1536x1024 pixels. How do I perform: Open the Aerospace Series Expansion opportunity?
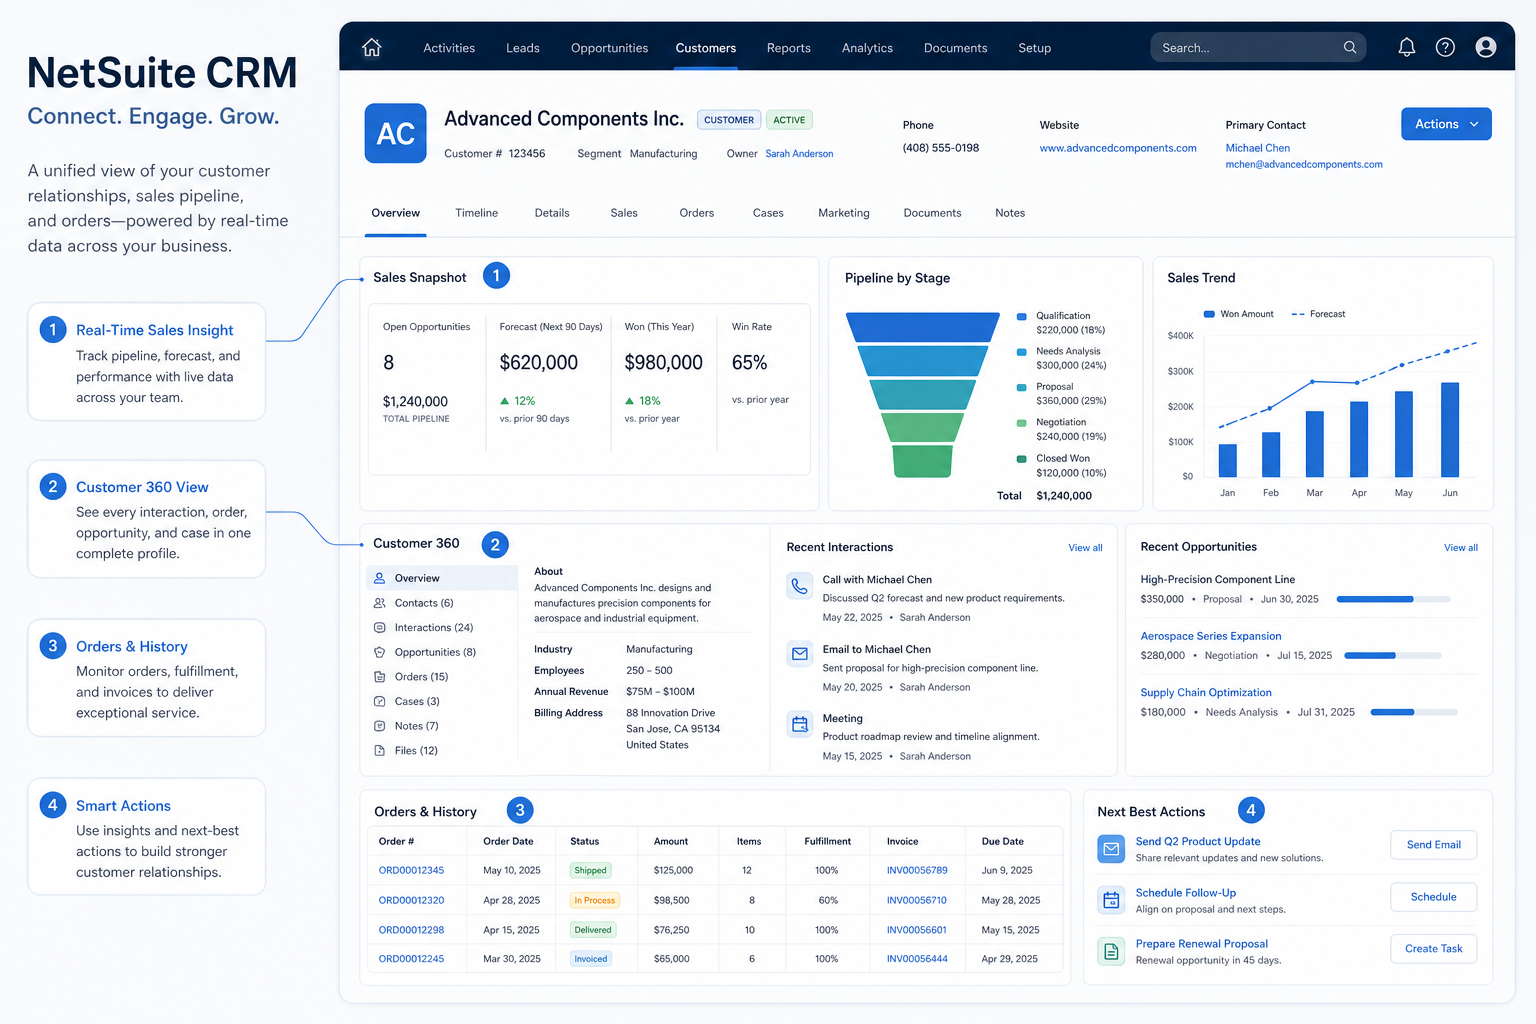(x=1211, y=636)
